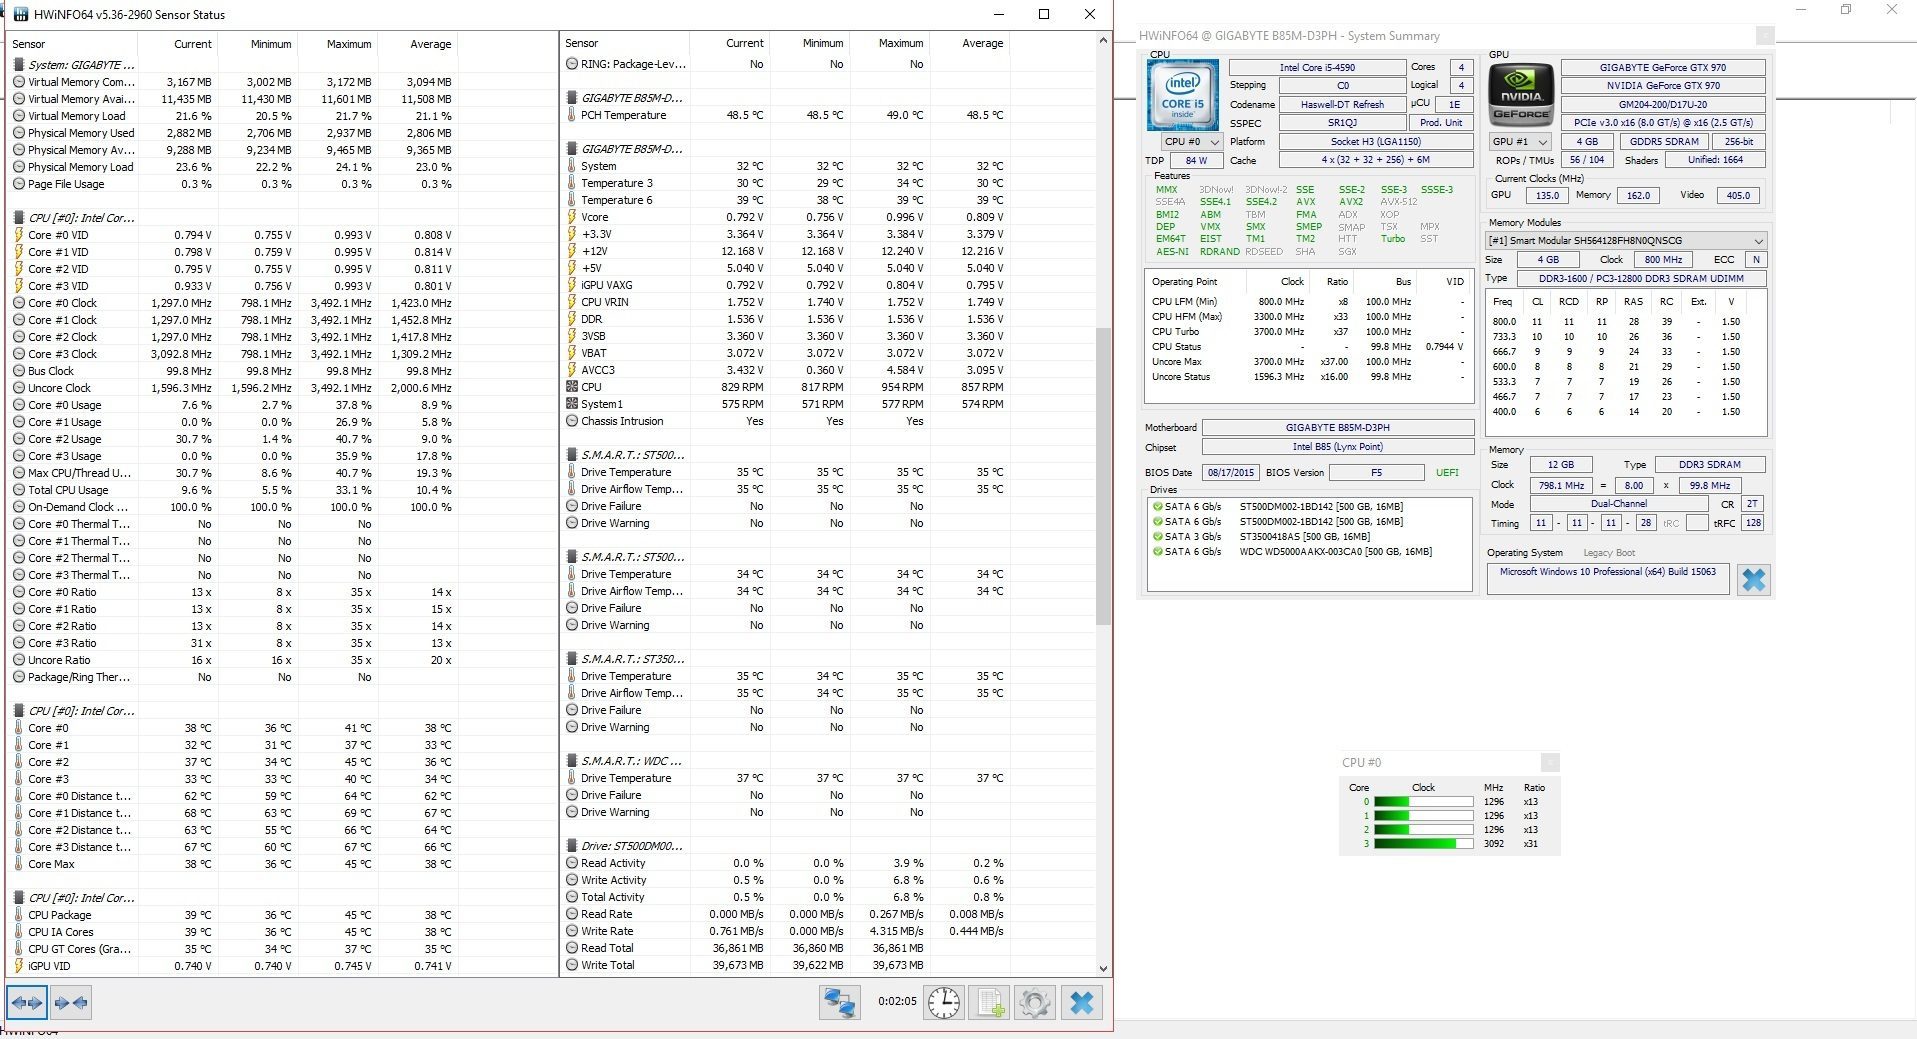
Task: Click the HWiNFO64 title bar icon
Action: 20,15
